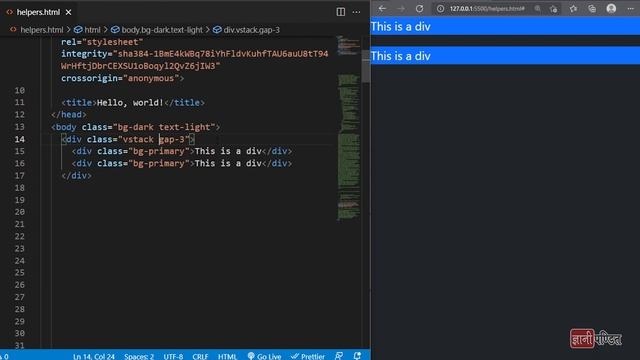This screenshot has width=640, height=360.
Task: Add this page to favorites
Action: pos(553,9)
